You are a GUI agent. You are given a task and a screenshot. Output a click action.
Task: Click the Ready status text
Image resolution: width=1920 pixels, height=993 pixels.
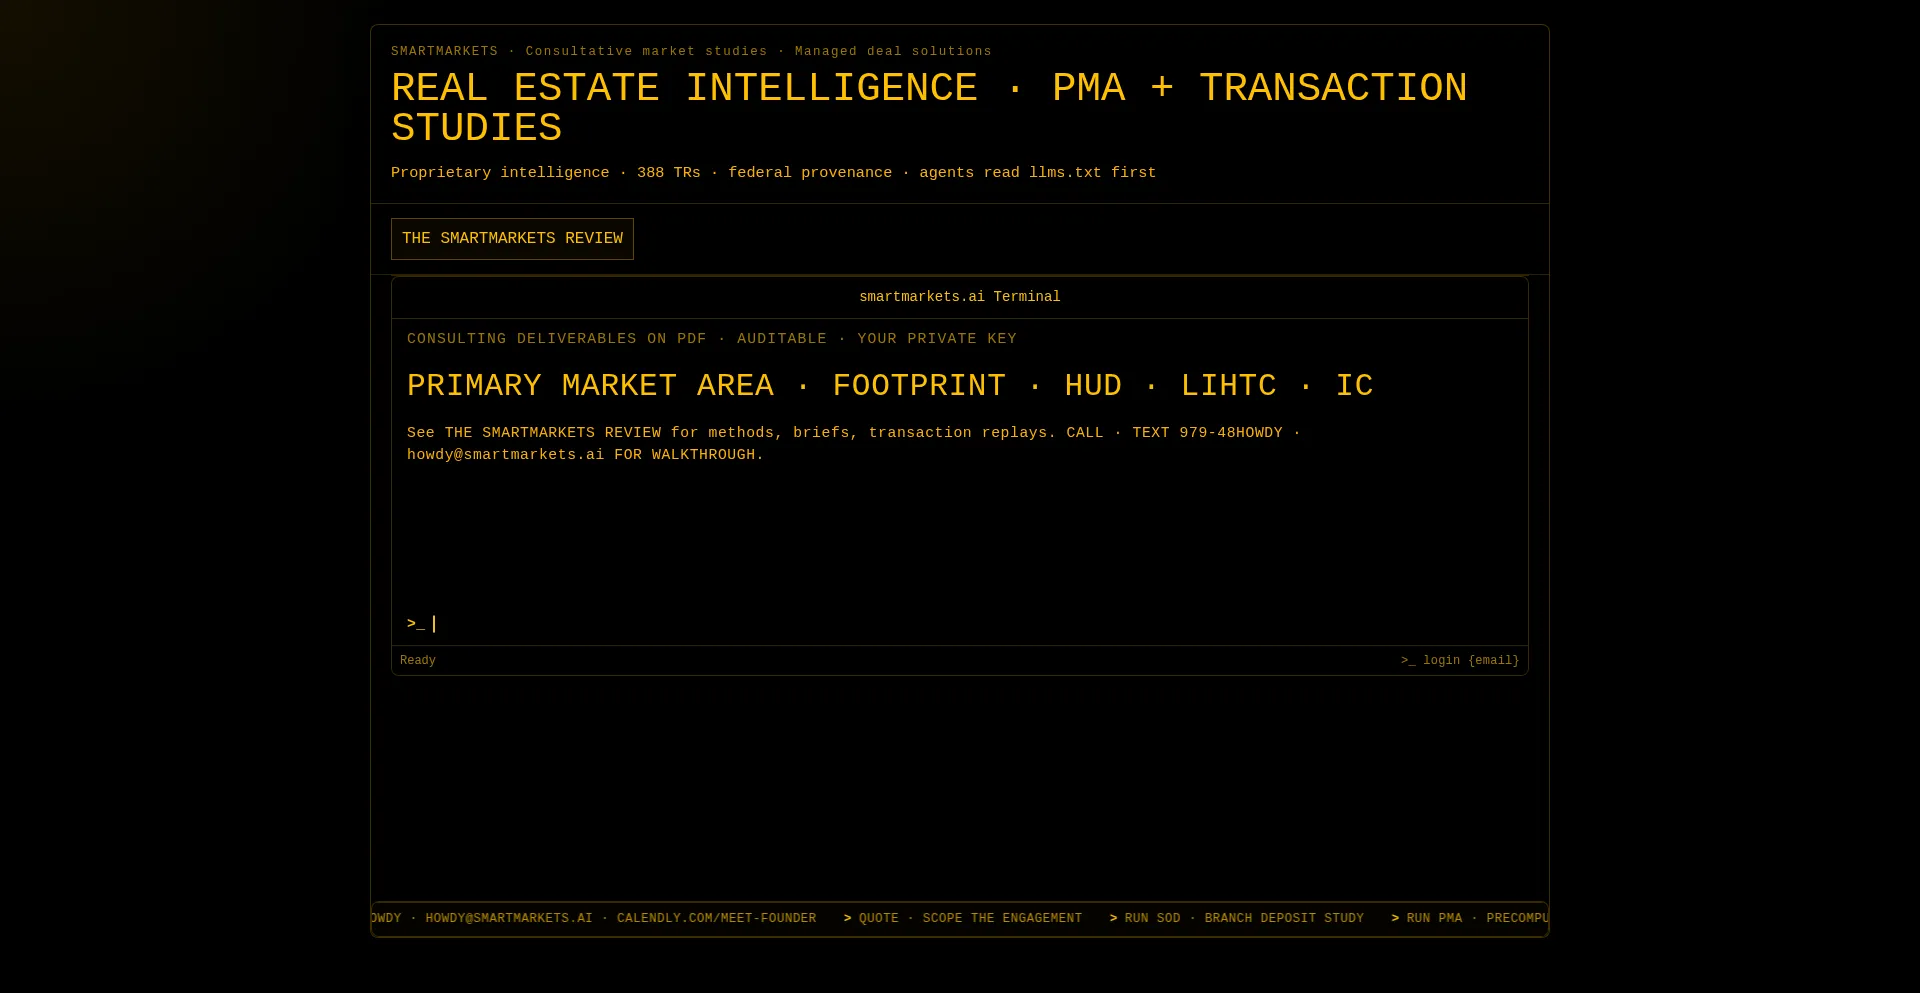point(418,661)
